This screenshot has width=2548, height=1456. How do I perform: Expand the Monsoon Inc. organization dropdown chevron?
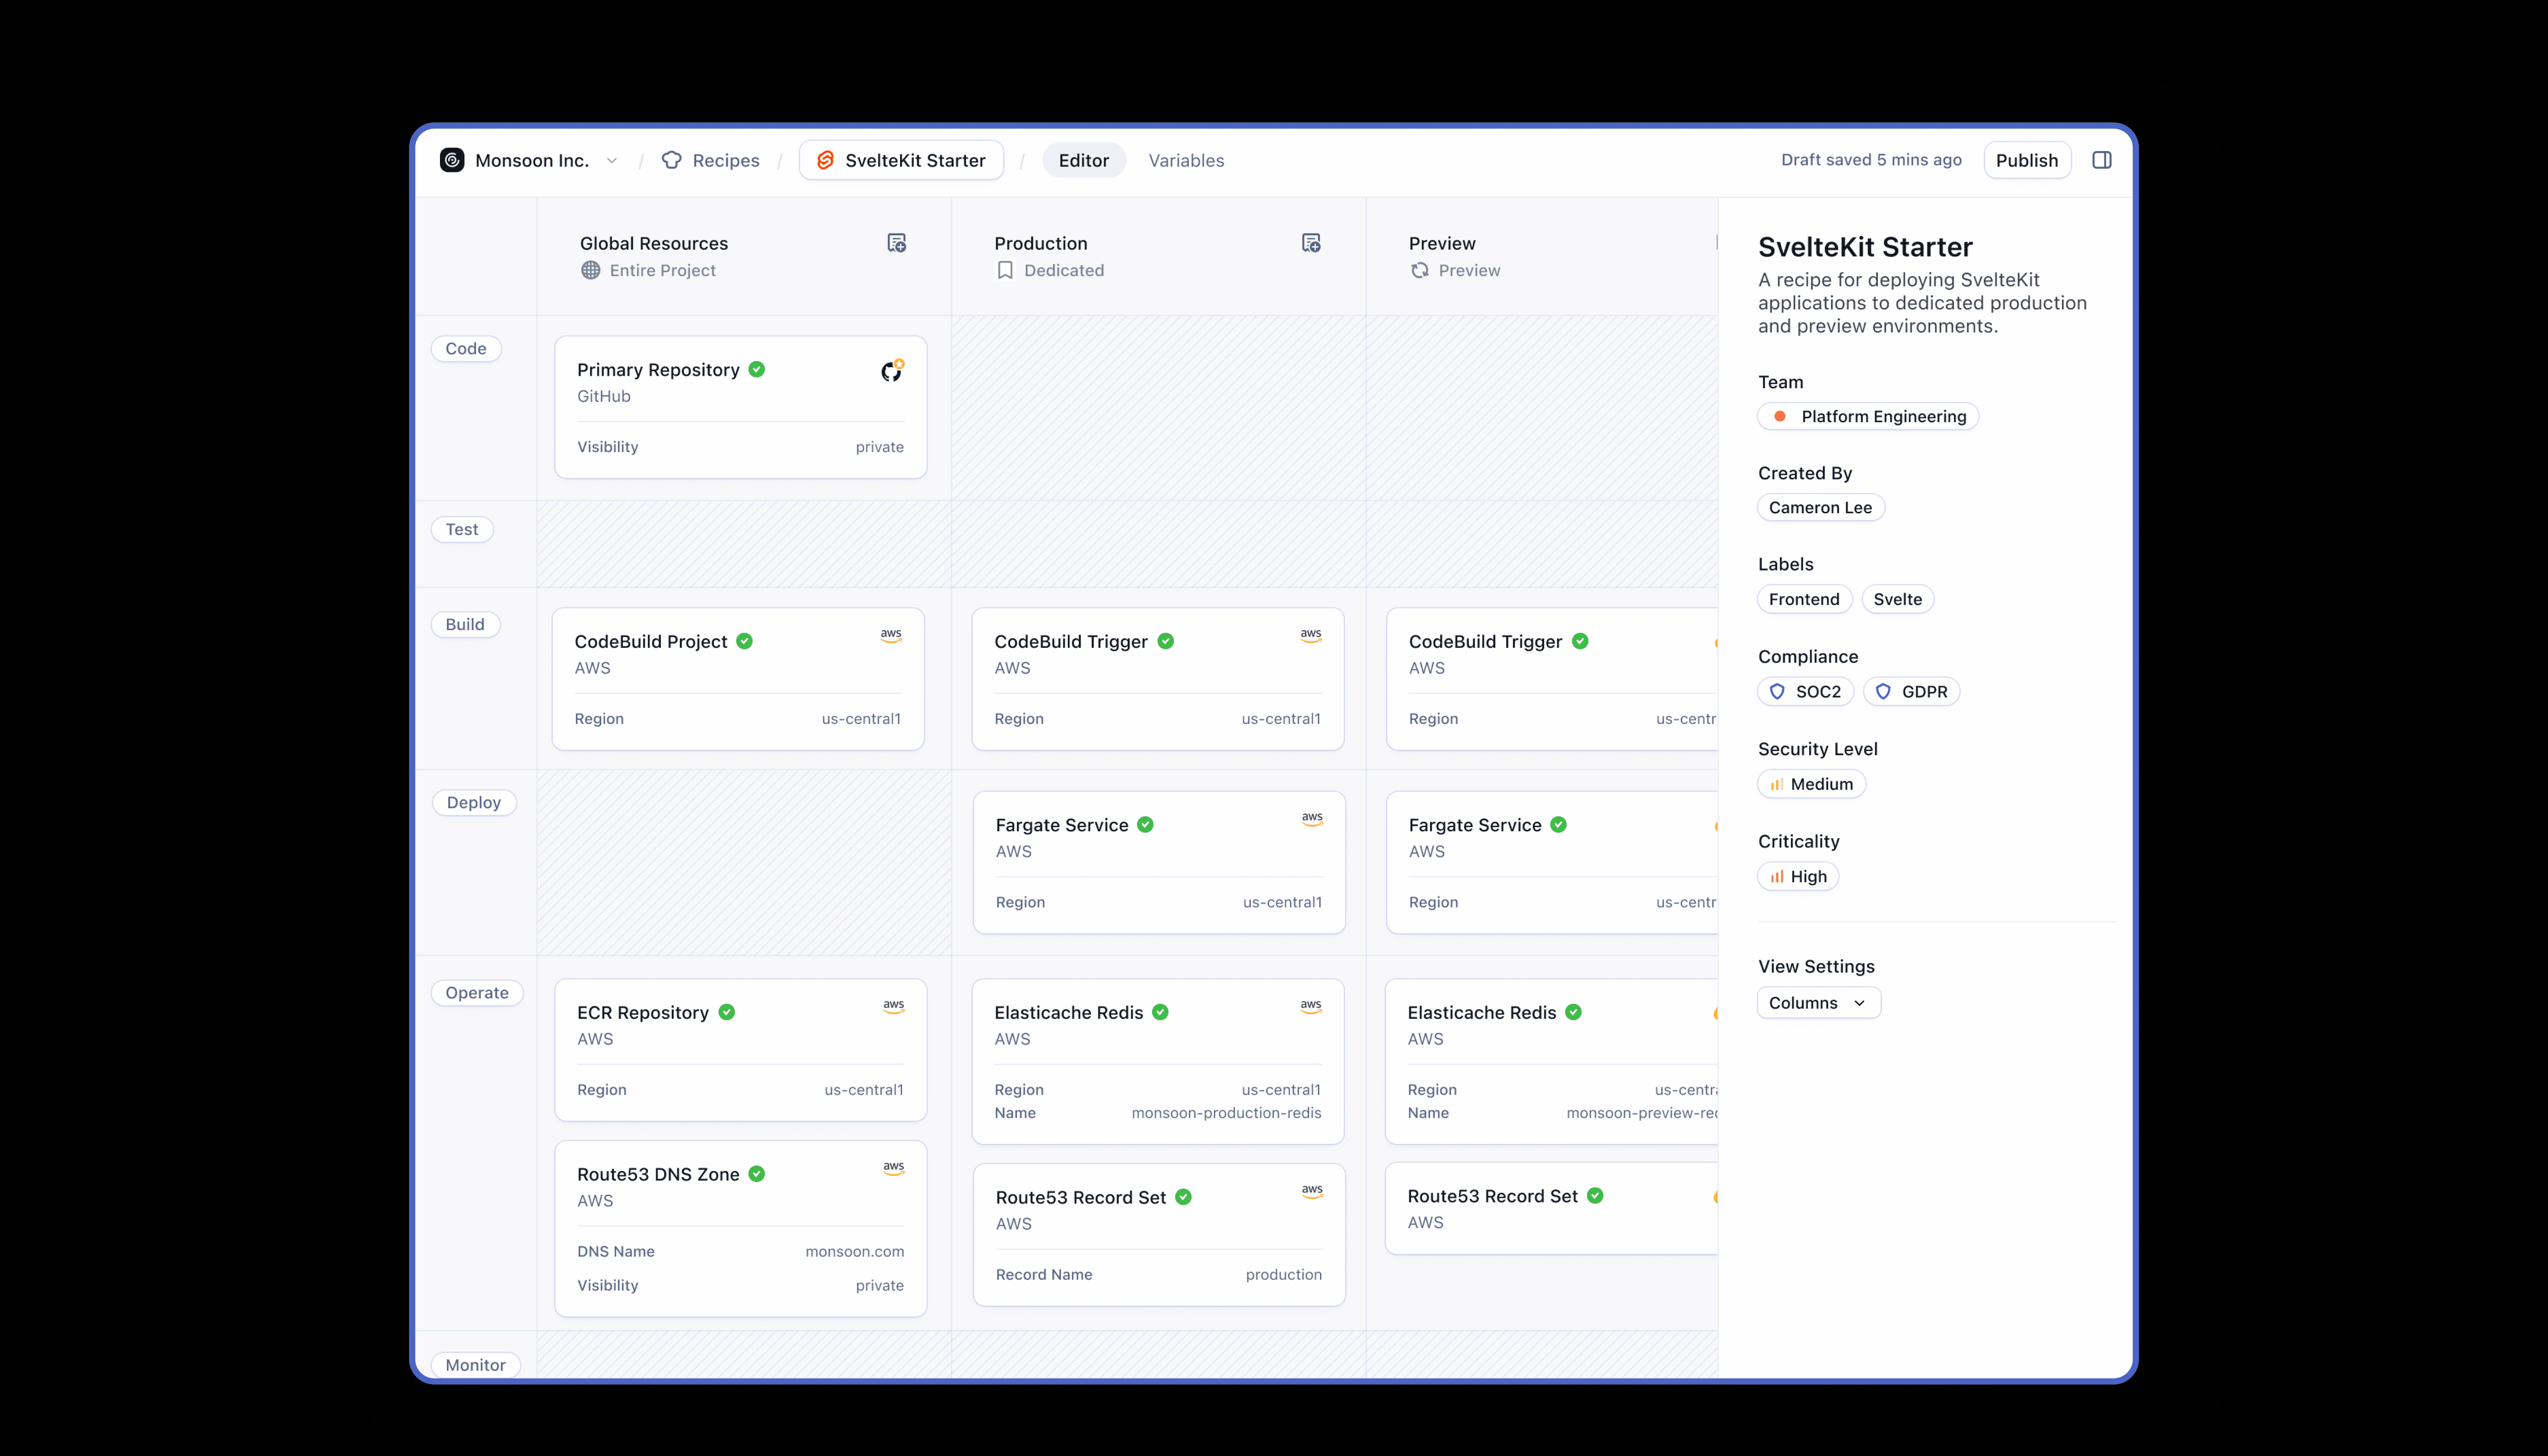(612, 160)
